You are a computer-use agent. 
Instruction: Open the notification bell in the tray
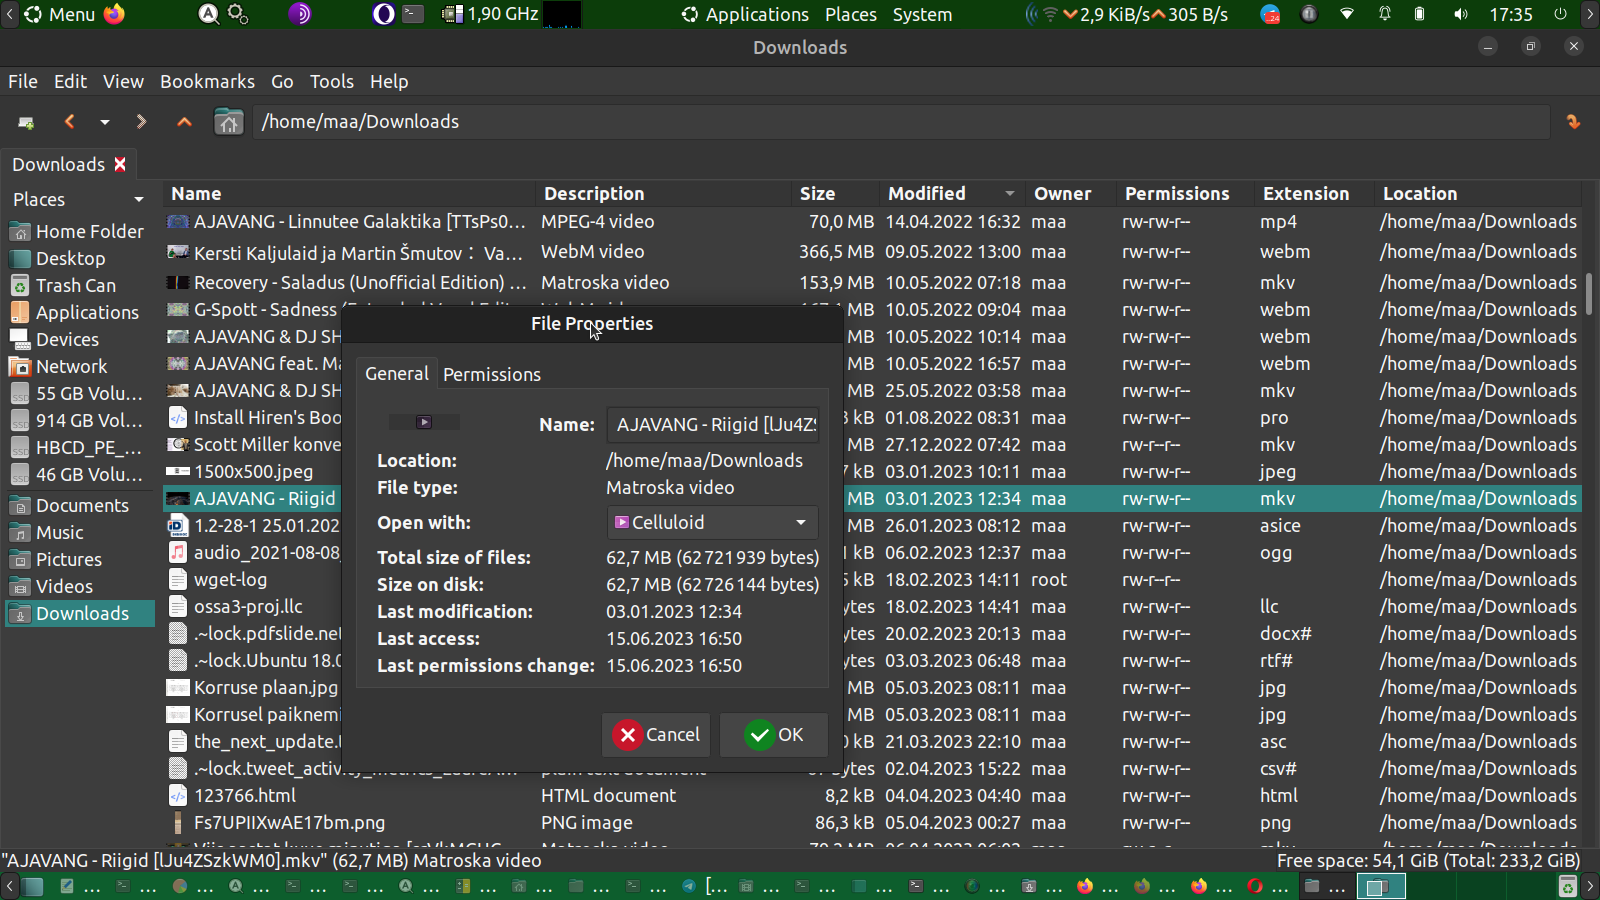(1385, 14)
